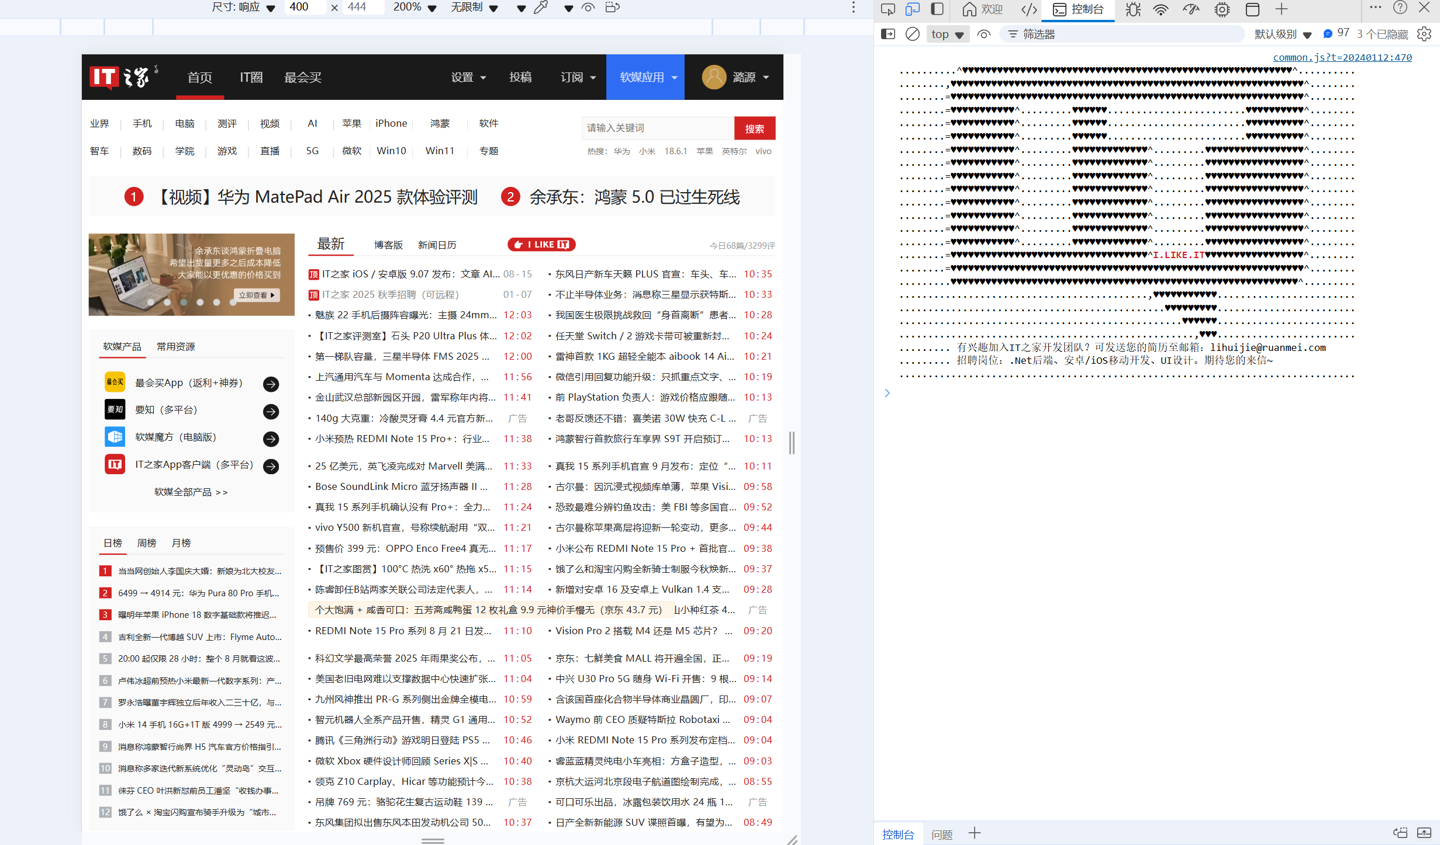Expand the 软媒应用 dropdown

(646, 77)
